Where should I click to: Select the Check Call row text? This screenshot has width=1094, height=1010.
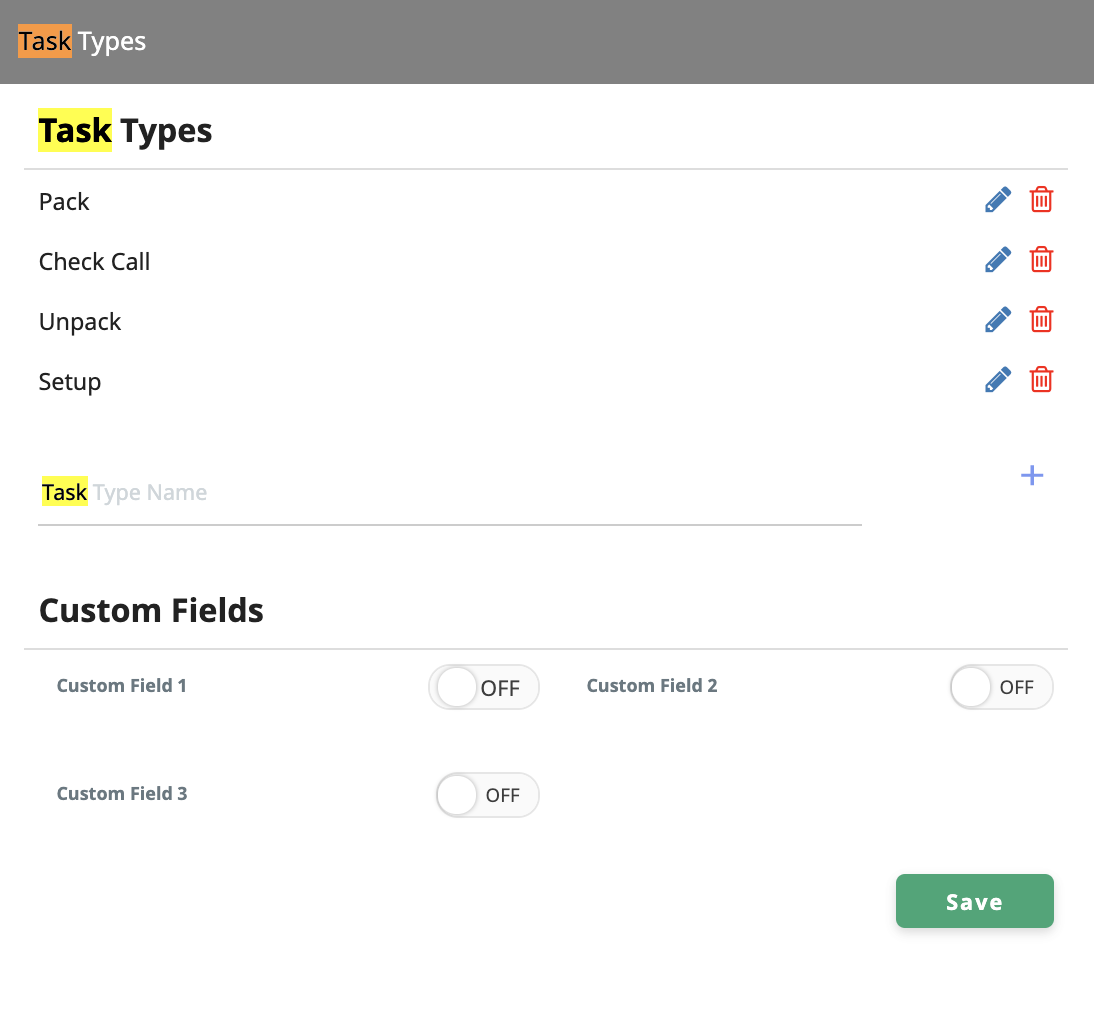point(94,262)
